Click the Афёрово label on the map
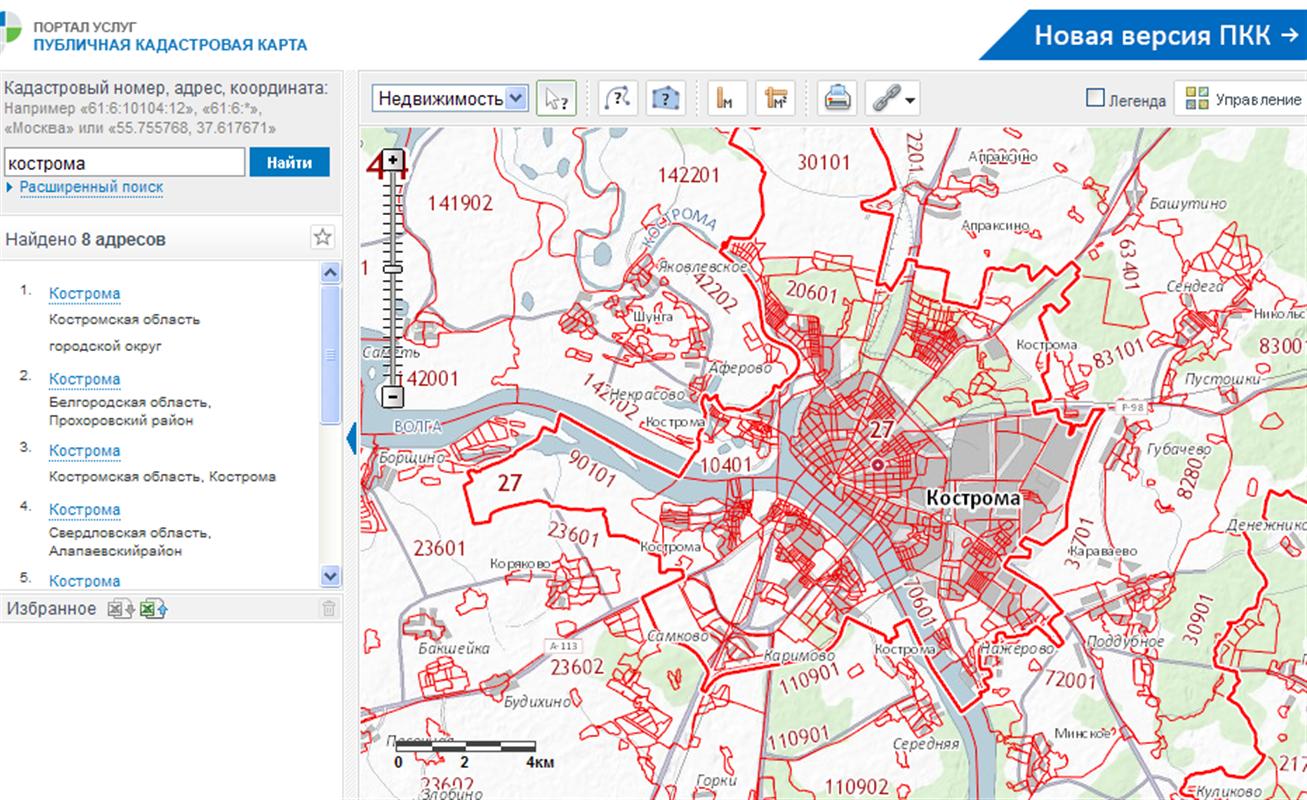This screenshot has height=800, width=1307. [739, 368]
